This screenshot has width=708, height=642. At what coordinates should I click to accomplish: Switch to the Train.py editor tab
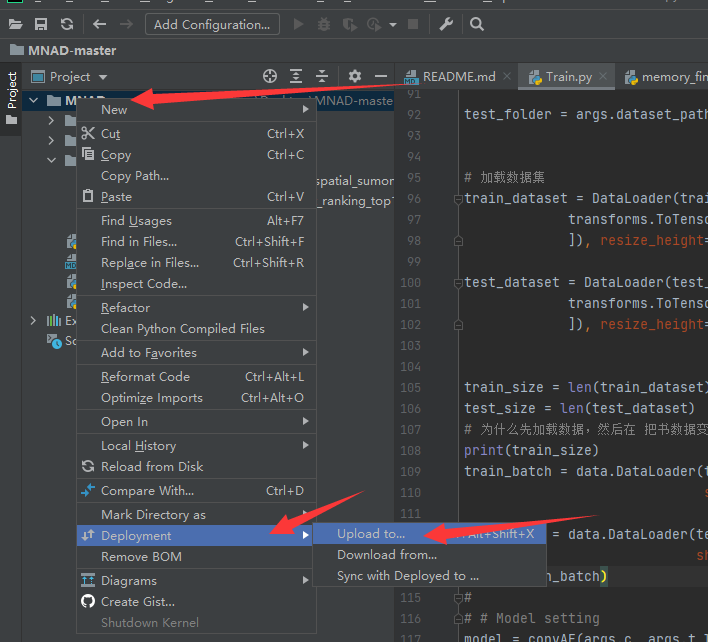[x=568, y=77]
